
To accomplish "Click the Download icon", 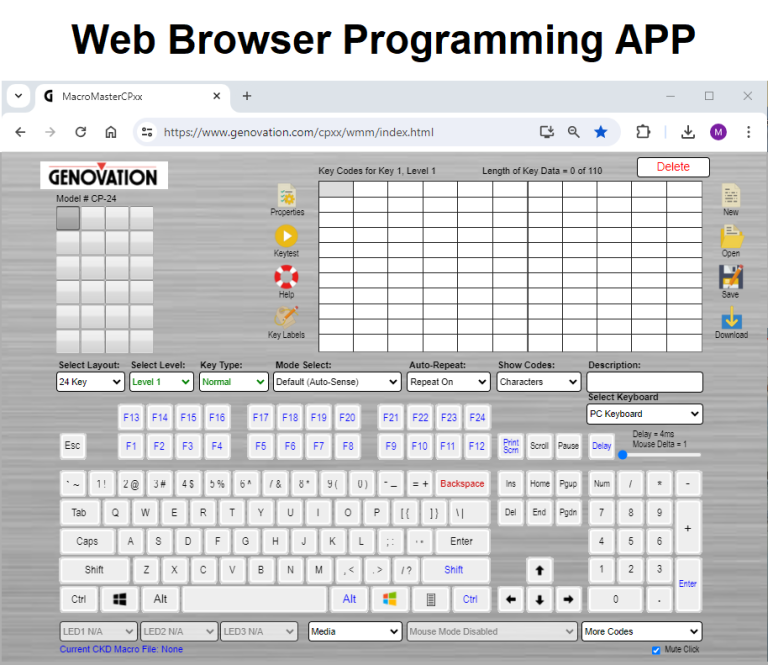I will [731, 319].
